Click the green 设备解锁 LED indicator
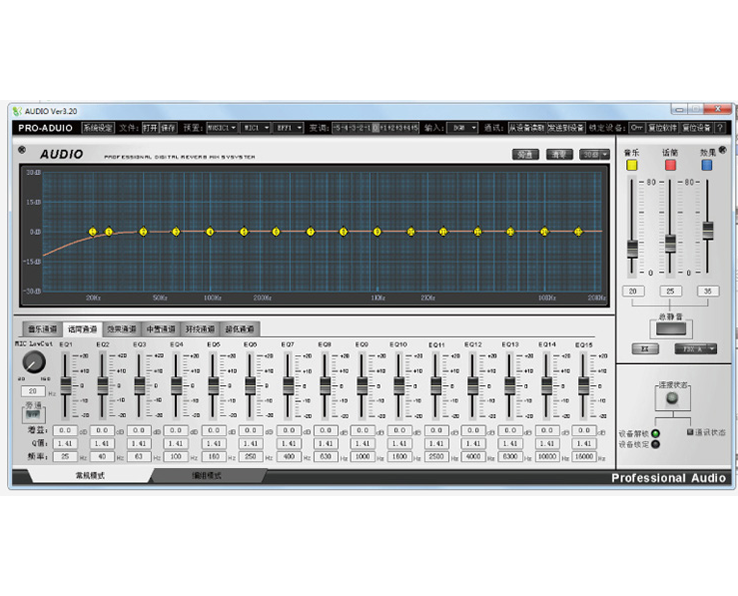Image resolution: width=738 pixels, height=596 pixels. [x=655, y=434]
